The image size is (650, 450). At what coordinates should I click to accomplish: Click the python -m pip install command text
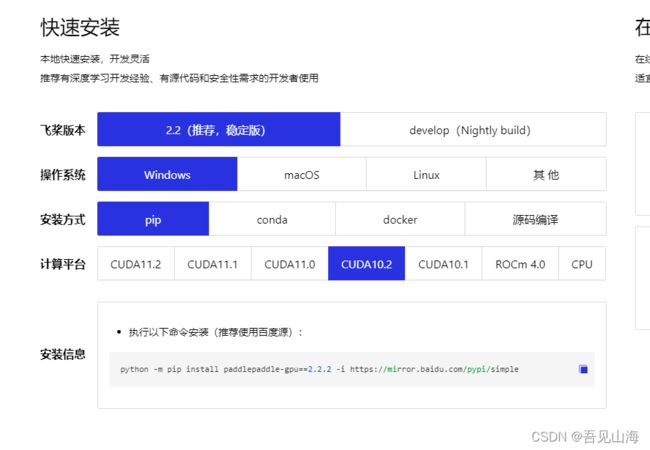(x=319, y=369)
